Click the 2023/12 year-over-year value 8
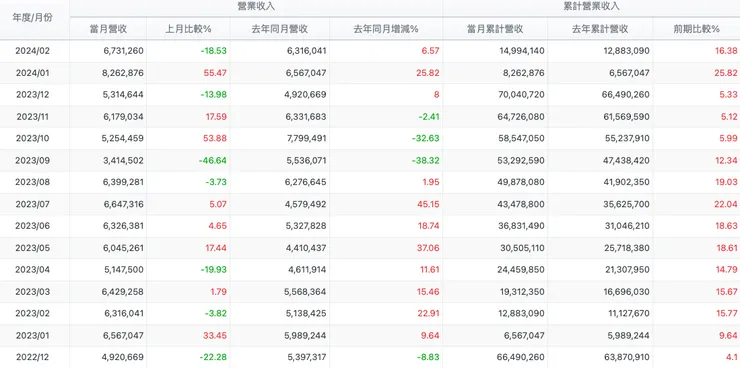Viewport: 740px width, 368px height. pos(437,95)
